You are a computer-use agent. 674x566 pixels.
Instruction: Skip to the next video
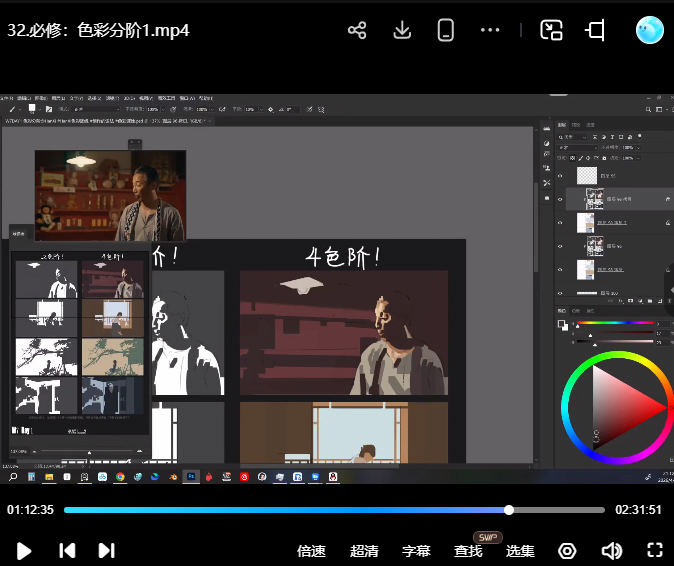[x=107, y=551]
